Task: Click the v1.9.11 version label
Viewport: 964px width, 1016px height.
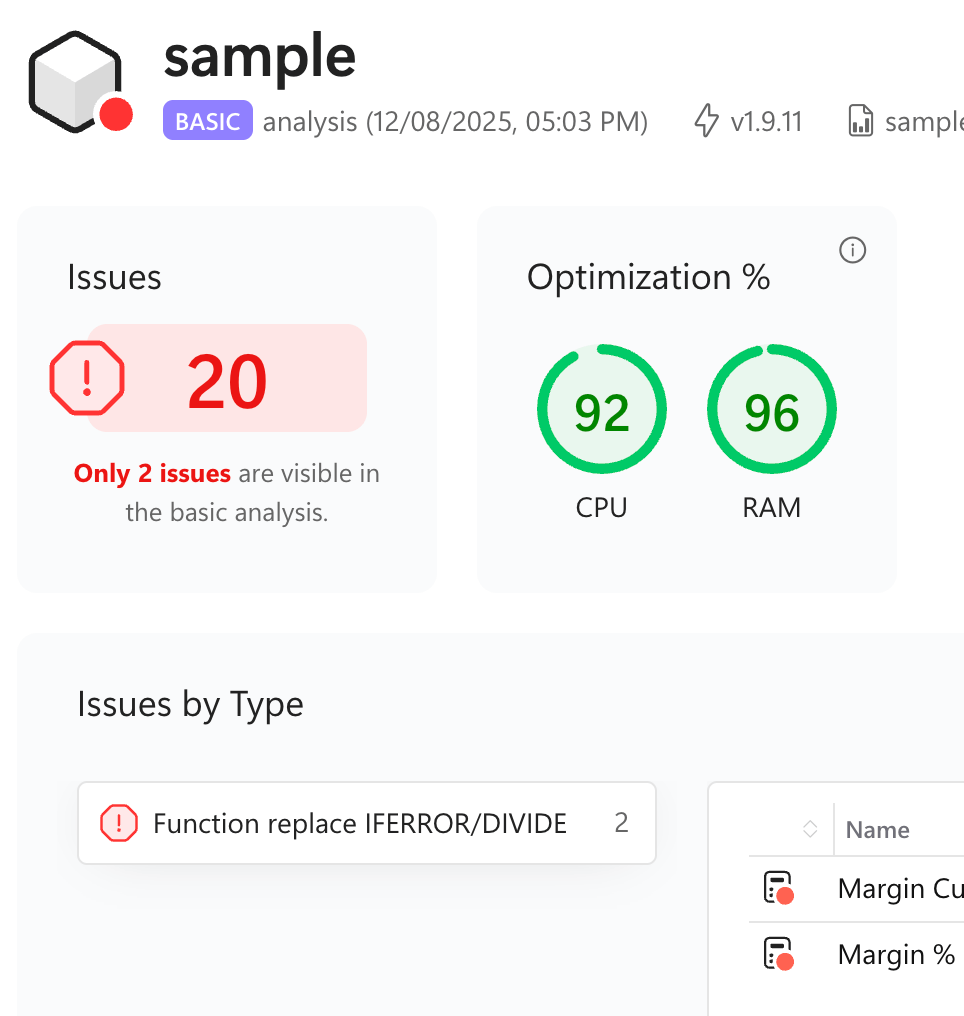Action: 766,122
